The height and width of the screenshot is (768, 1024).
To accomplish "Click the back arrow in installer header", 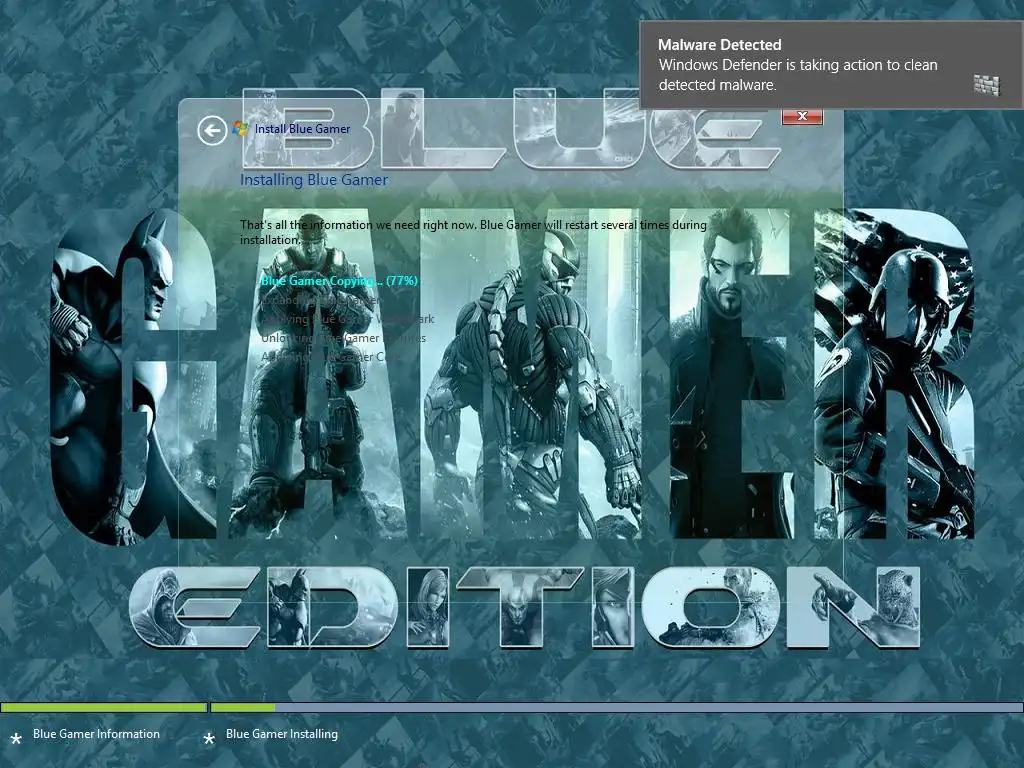I will pos(212,130).
